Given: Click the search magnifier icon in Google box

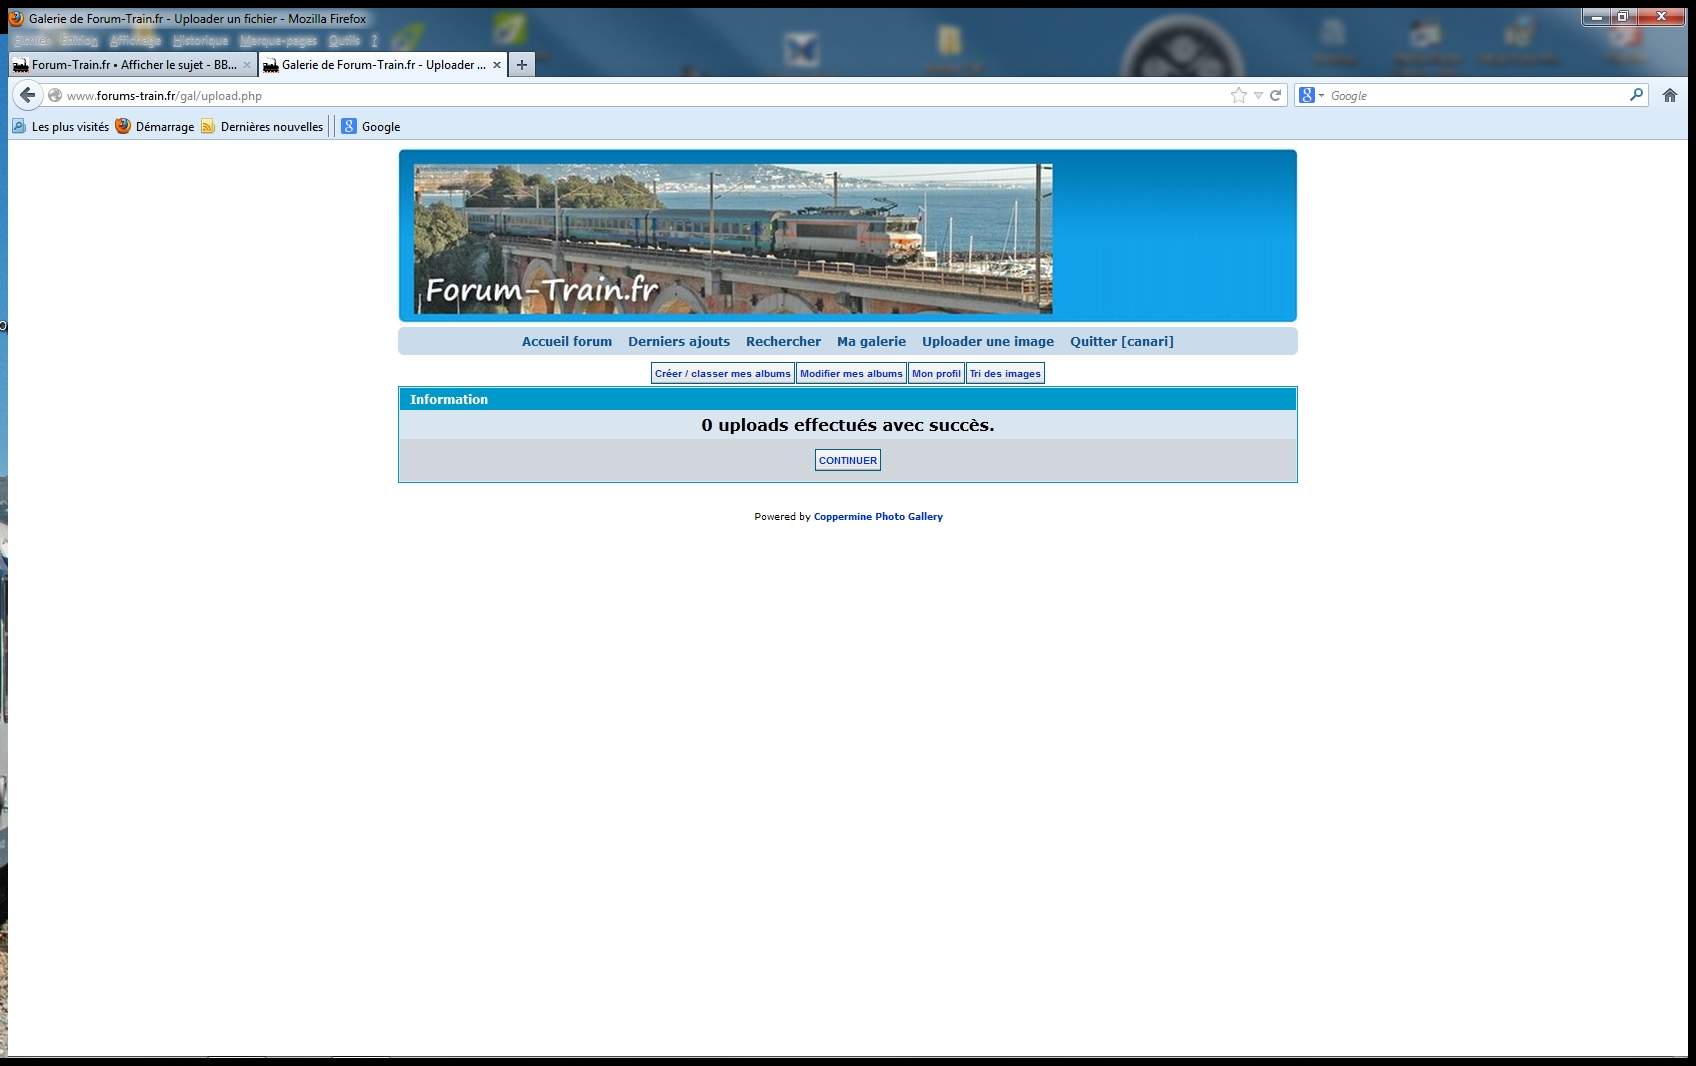Looking at the screenshot, I should [x=1636, y=95].
